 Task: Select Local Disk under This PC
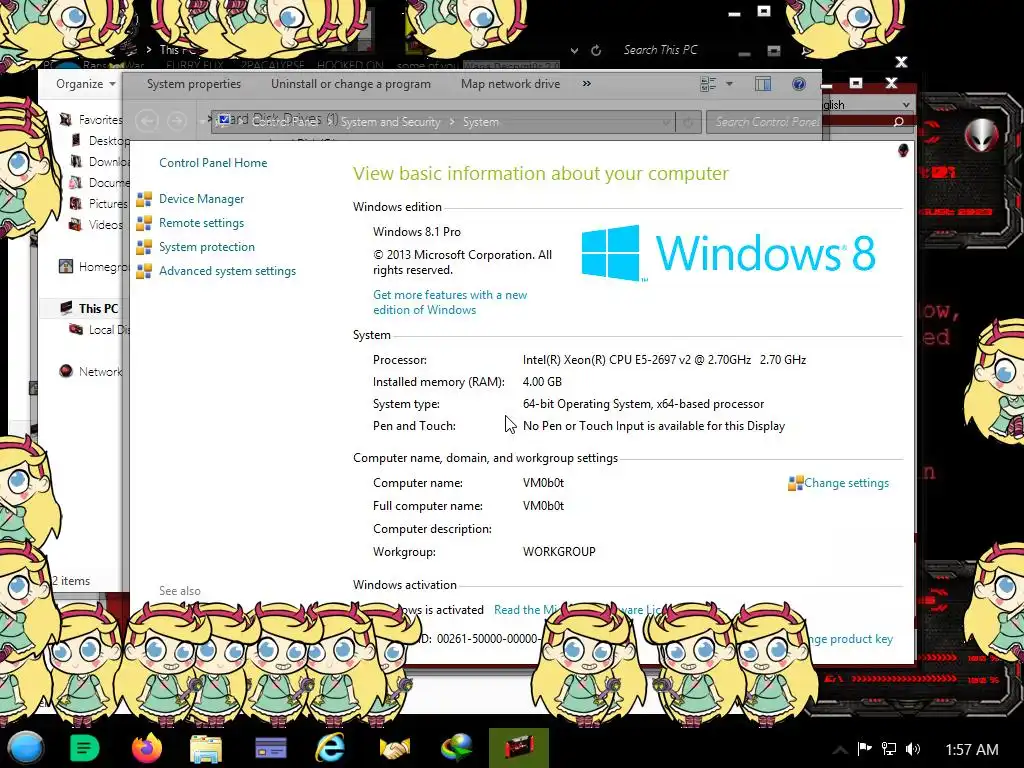[x=108, y=330]
